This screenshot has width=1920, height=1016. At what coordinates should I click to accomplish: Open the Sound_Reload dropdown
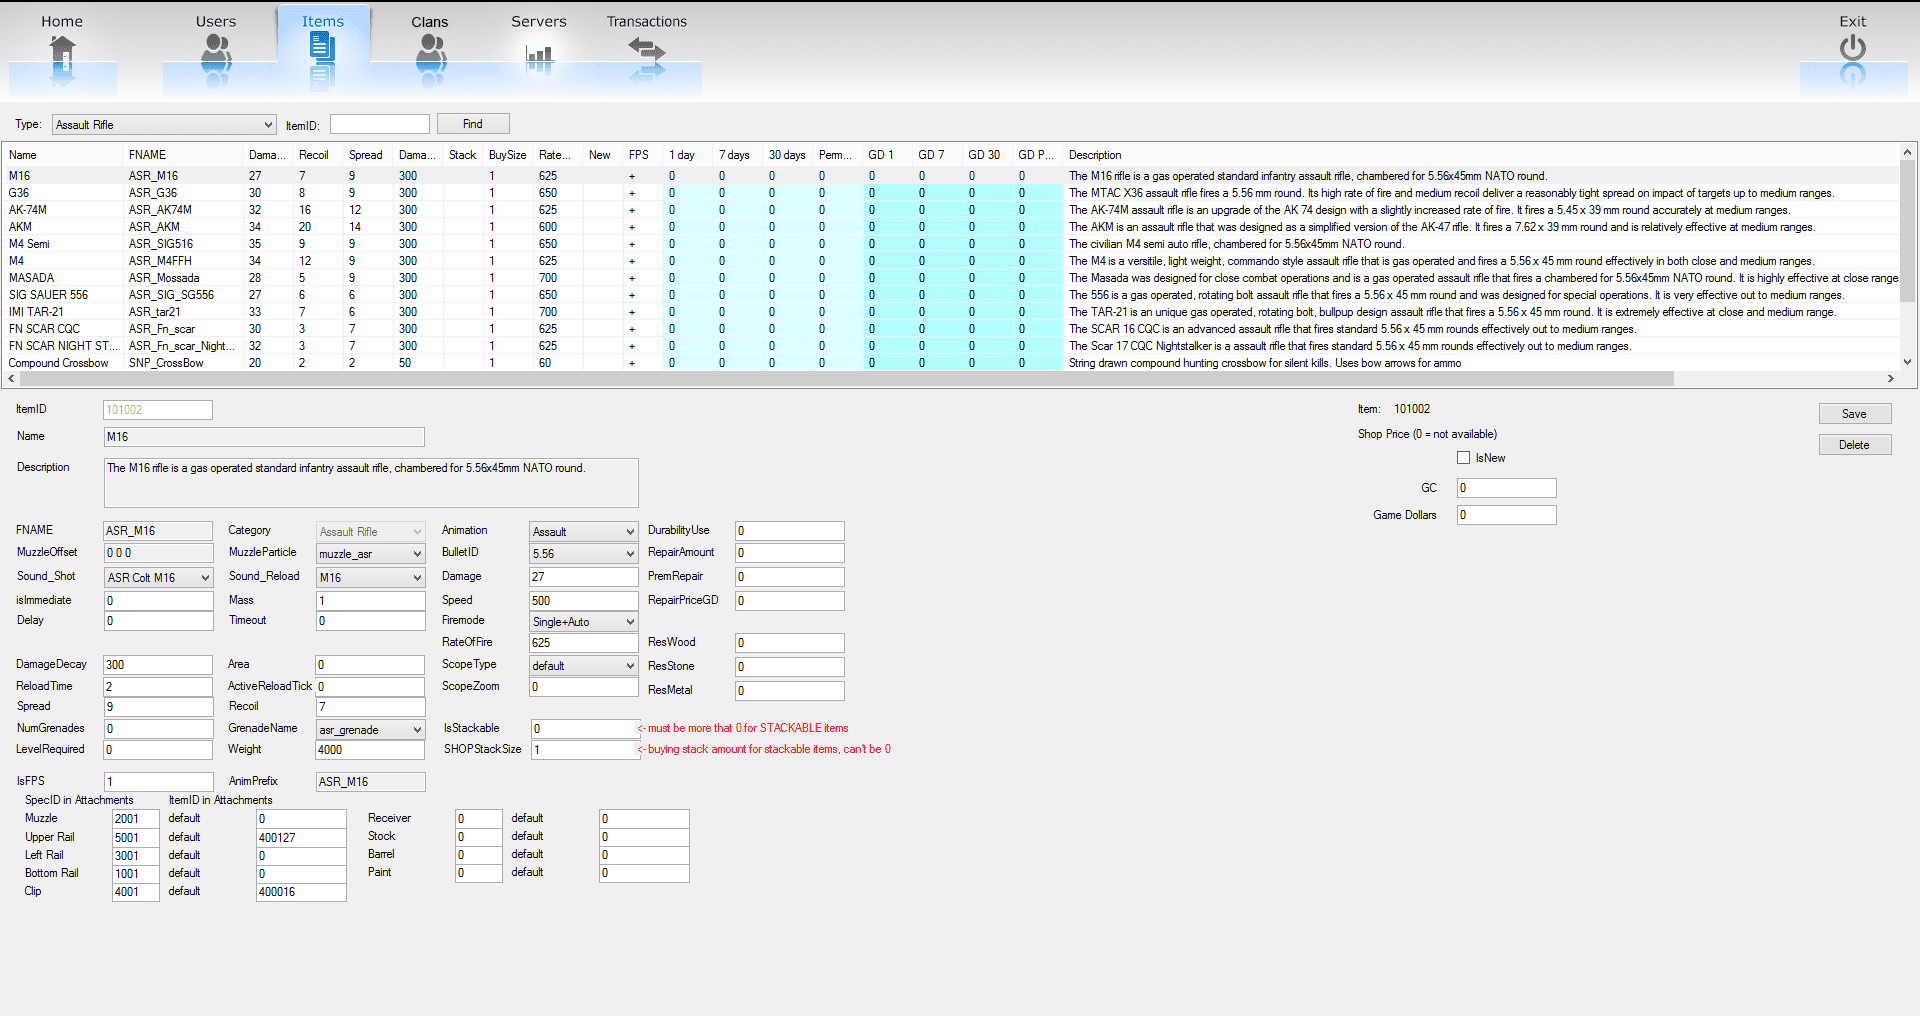[x=371, y=578]
